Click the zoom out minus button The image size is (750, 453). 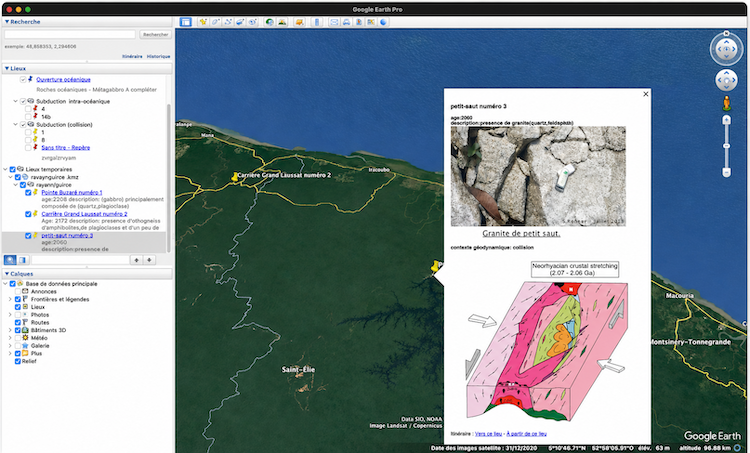click(x=727, y=172)
